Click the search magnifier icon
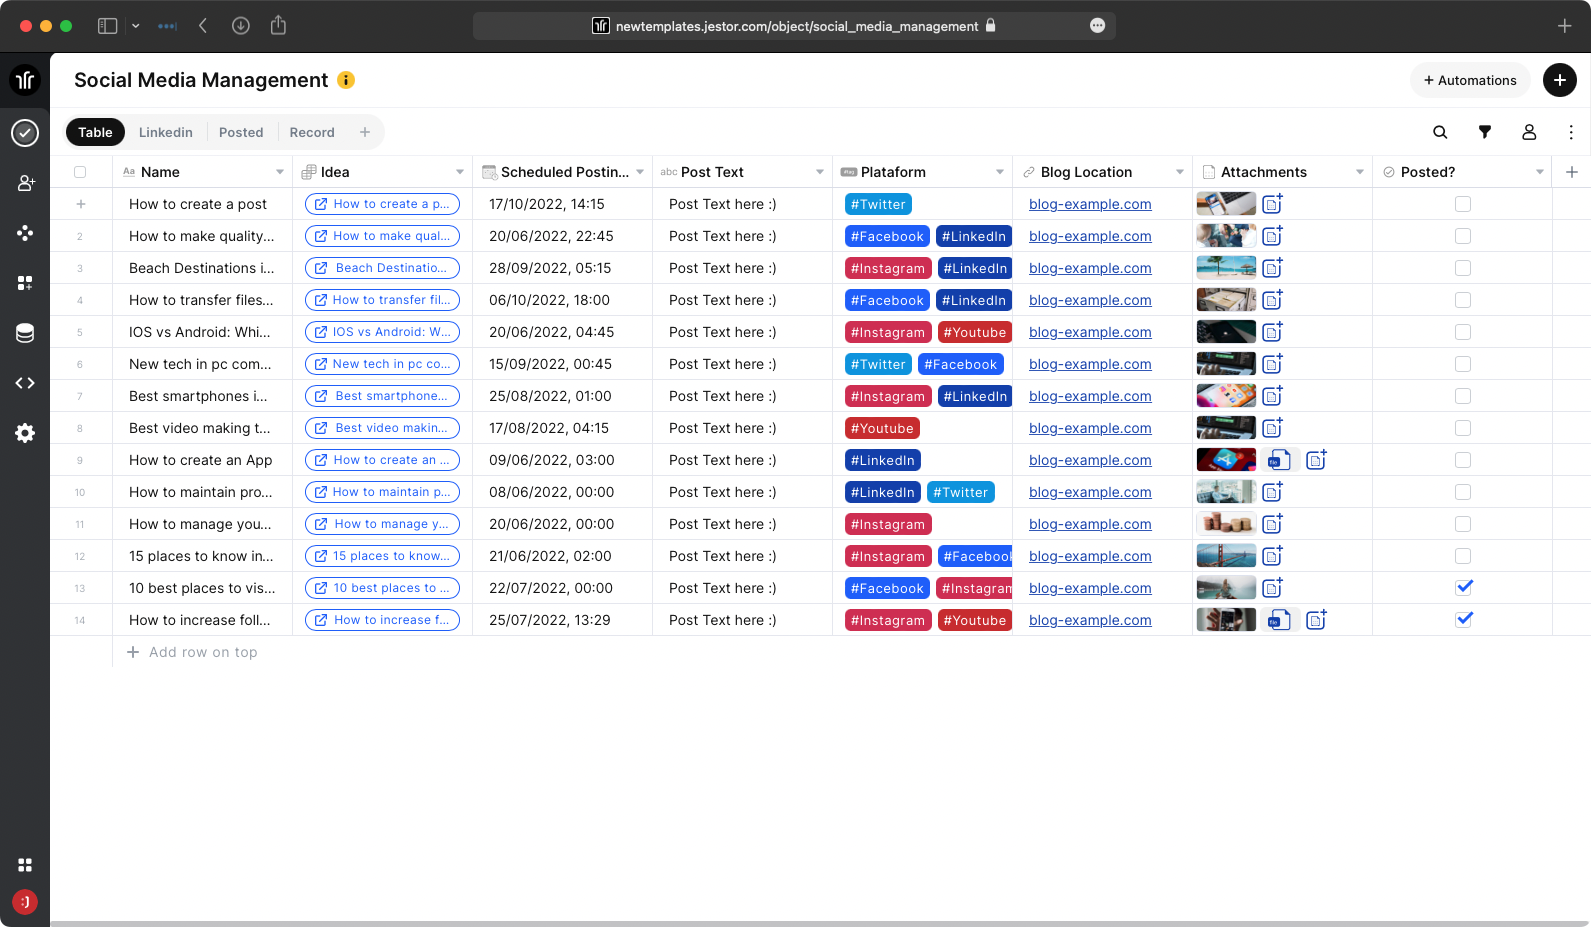The image size is (1591, 927). [1440, 132]
